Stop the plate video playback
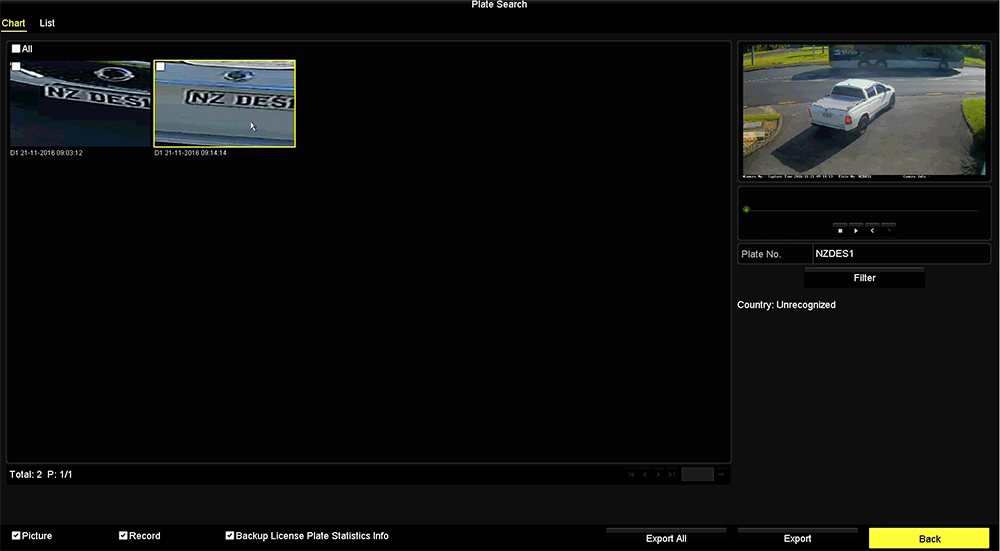 click(840, 230)
